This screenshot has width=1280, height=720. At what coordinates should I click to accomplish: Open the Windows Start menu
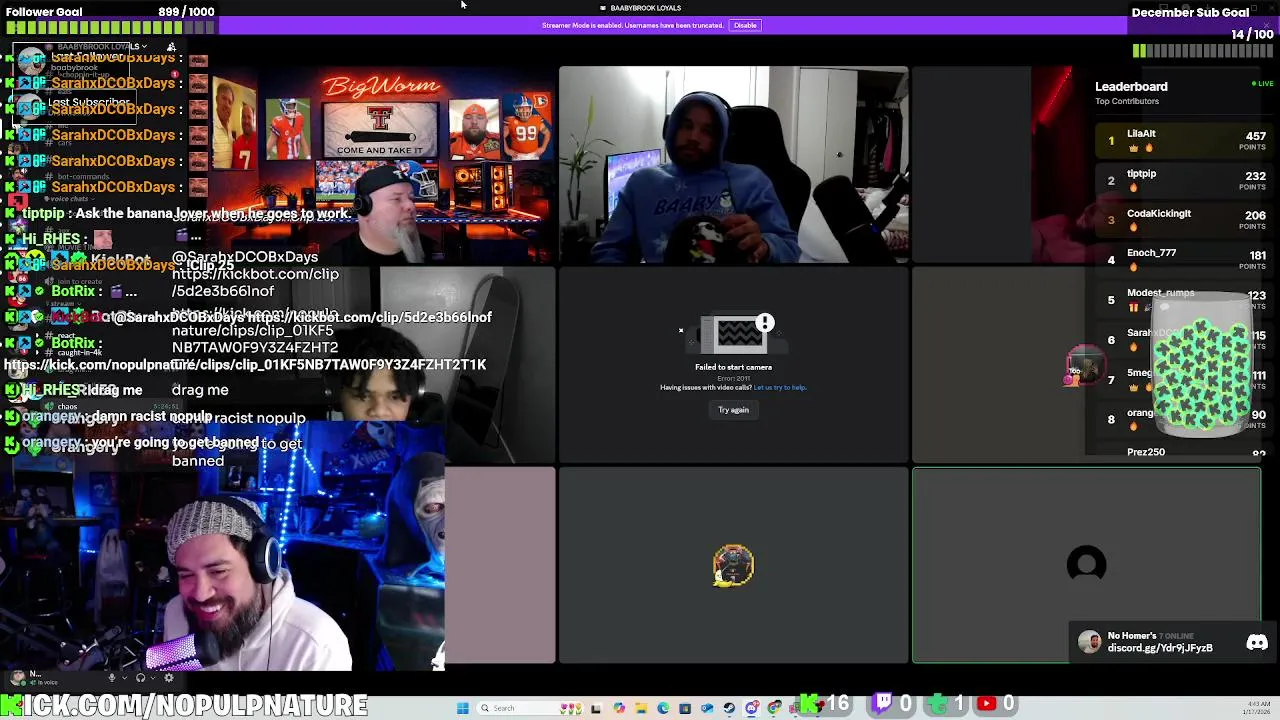463,708
